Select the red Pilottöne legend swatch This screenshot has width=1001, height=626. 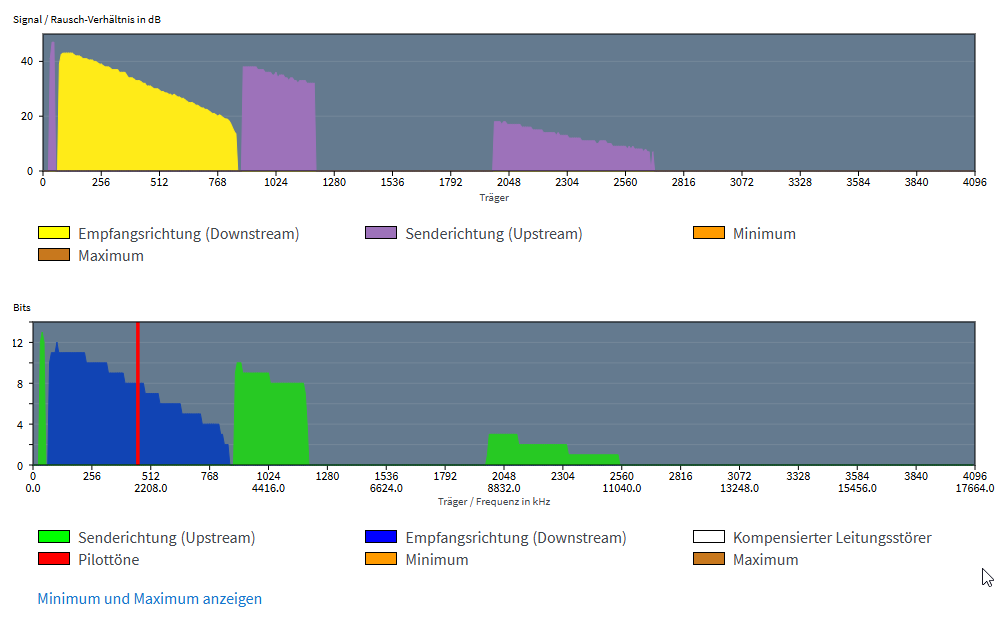coord(54,558)
